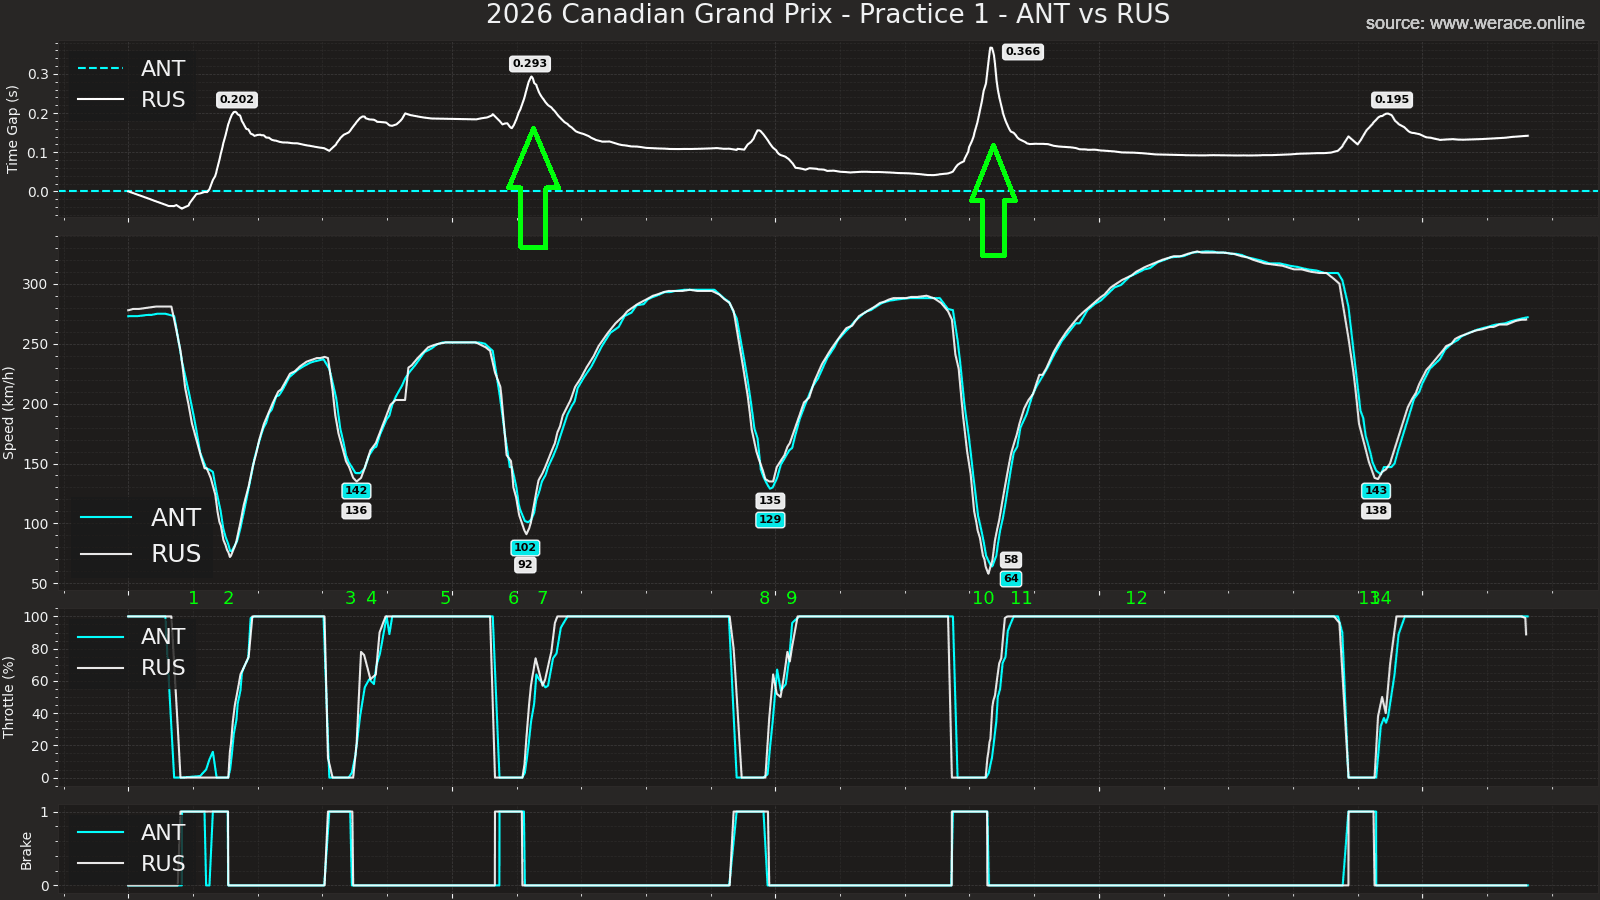Click the green turn 9 marker
The image size is (1600, 900).
(792, 598)
